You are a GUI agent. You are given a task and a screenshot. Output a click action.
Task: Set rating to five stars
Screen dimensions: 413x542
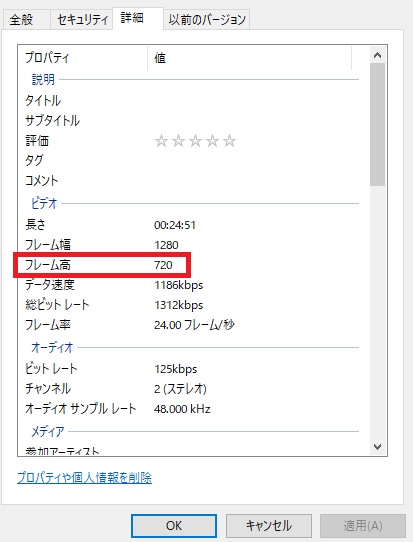click(x=229, y=141)
